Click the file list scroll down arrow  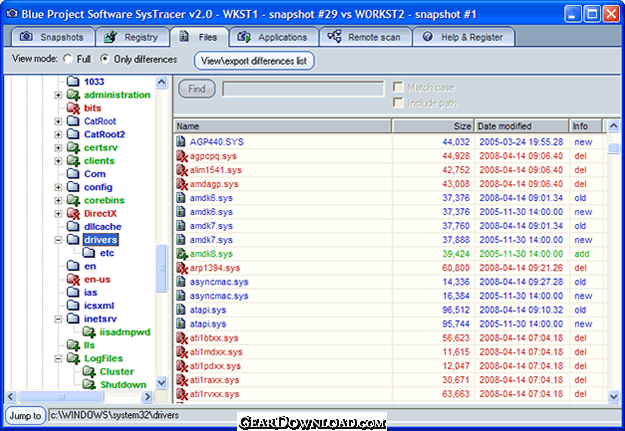pos(613,396)
